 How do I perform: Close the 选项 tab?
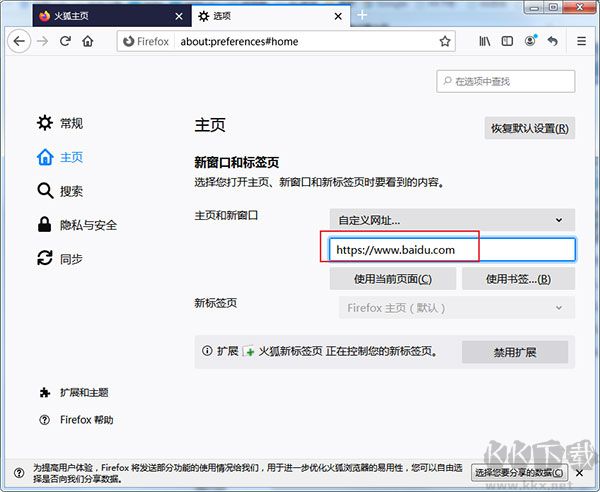pyautogui.click(x=338, y=16)
